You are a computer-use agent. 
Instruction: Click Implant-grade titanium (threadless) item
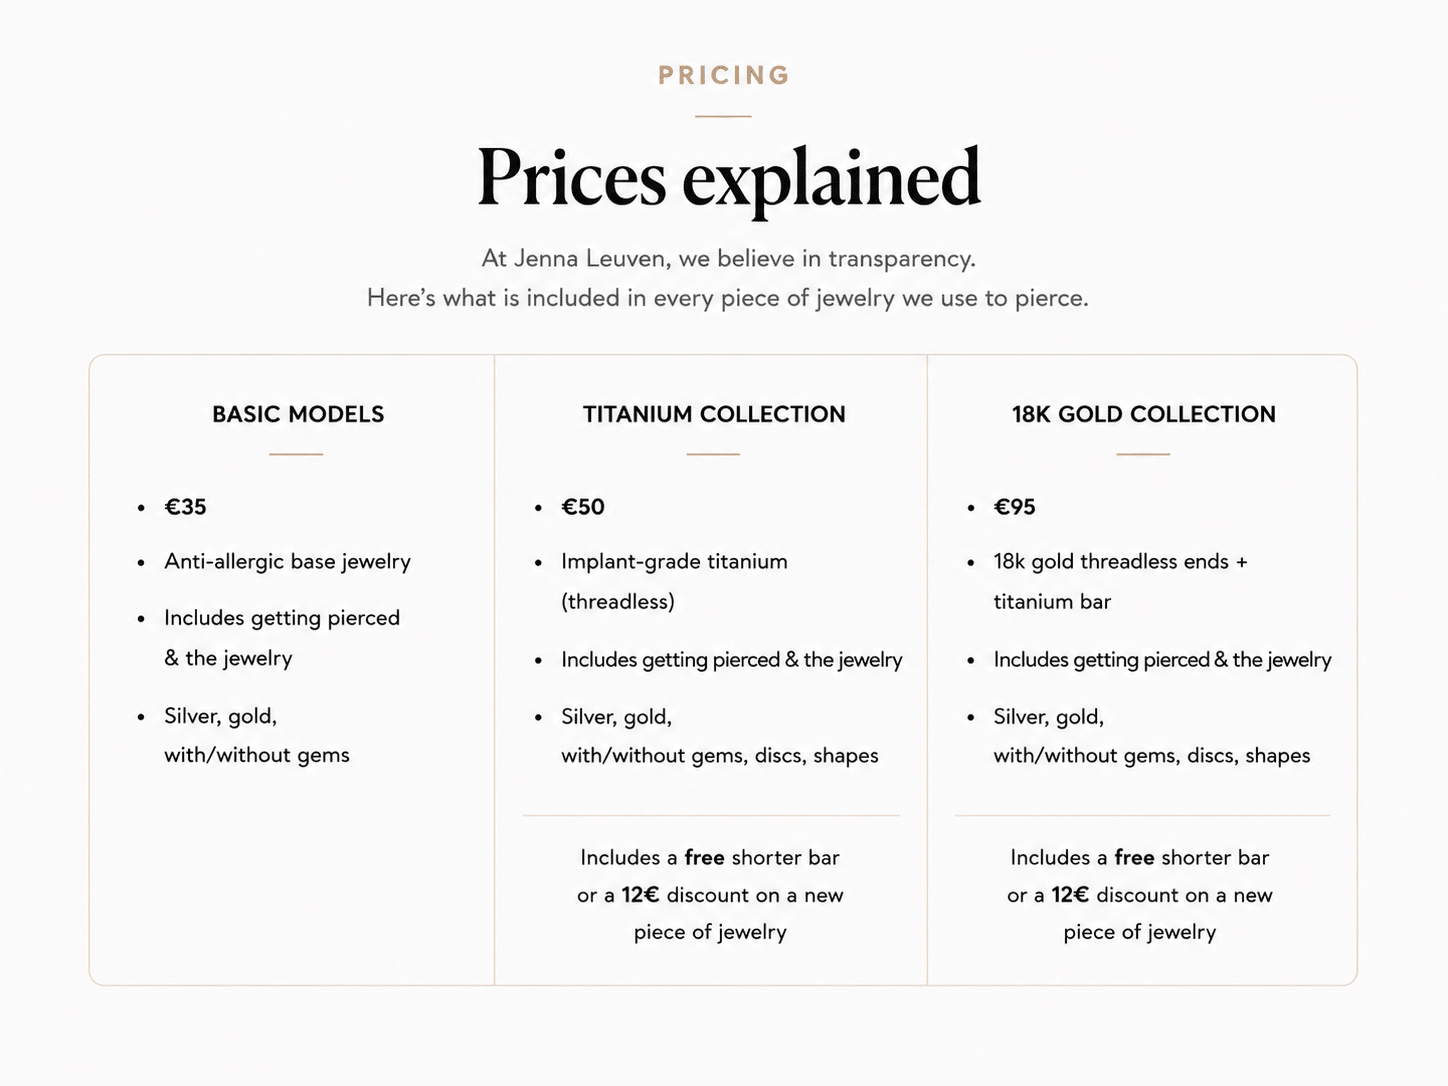pyautogui.click(x=675, y=581)
